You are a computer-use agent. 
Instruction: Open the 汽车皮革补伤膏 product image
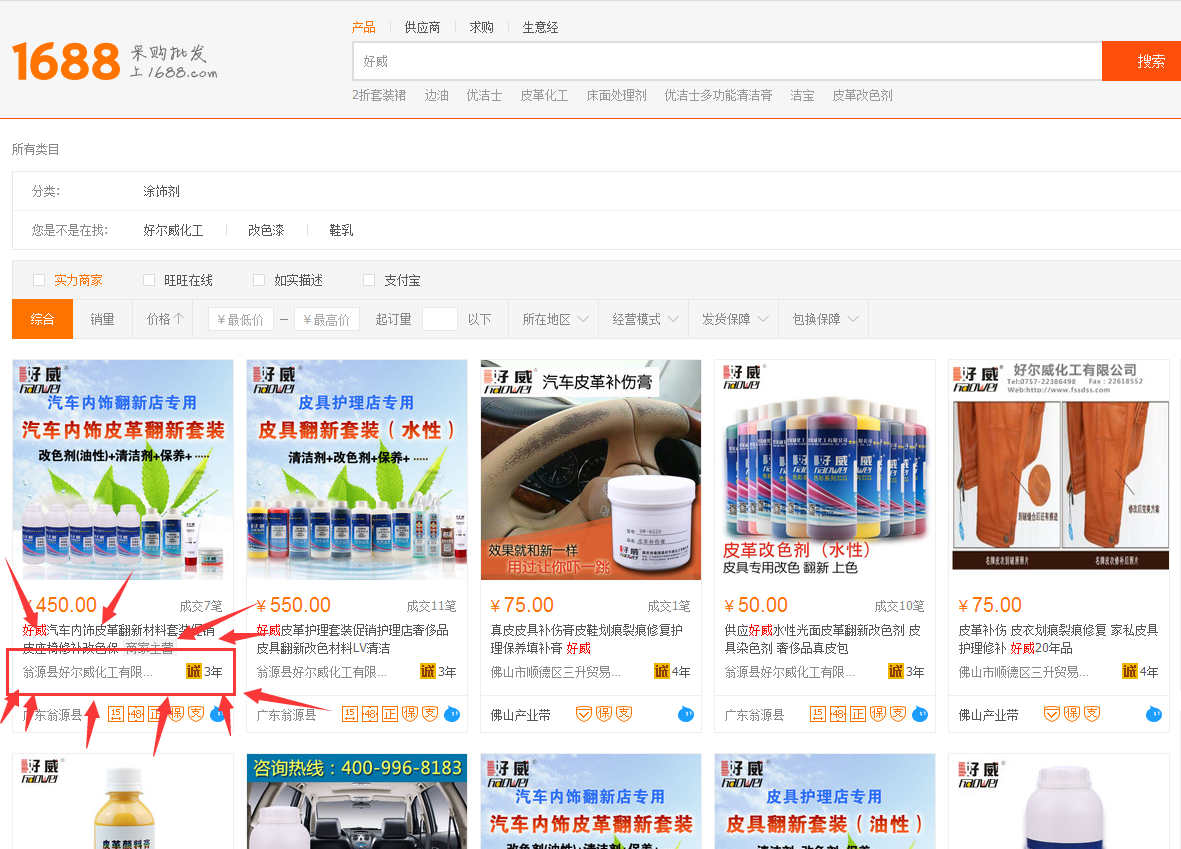click(x=591, y=470)
